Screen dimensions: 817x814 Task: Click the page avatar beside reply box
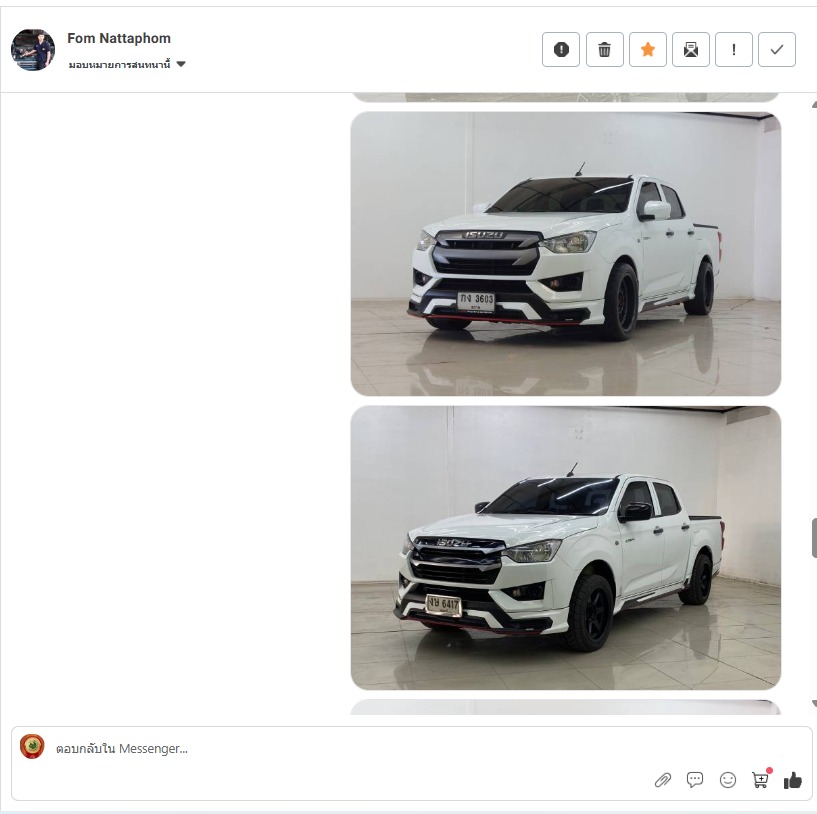coord(32,747)
